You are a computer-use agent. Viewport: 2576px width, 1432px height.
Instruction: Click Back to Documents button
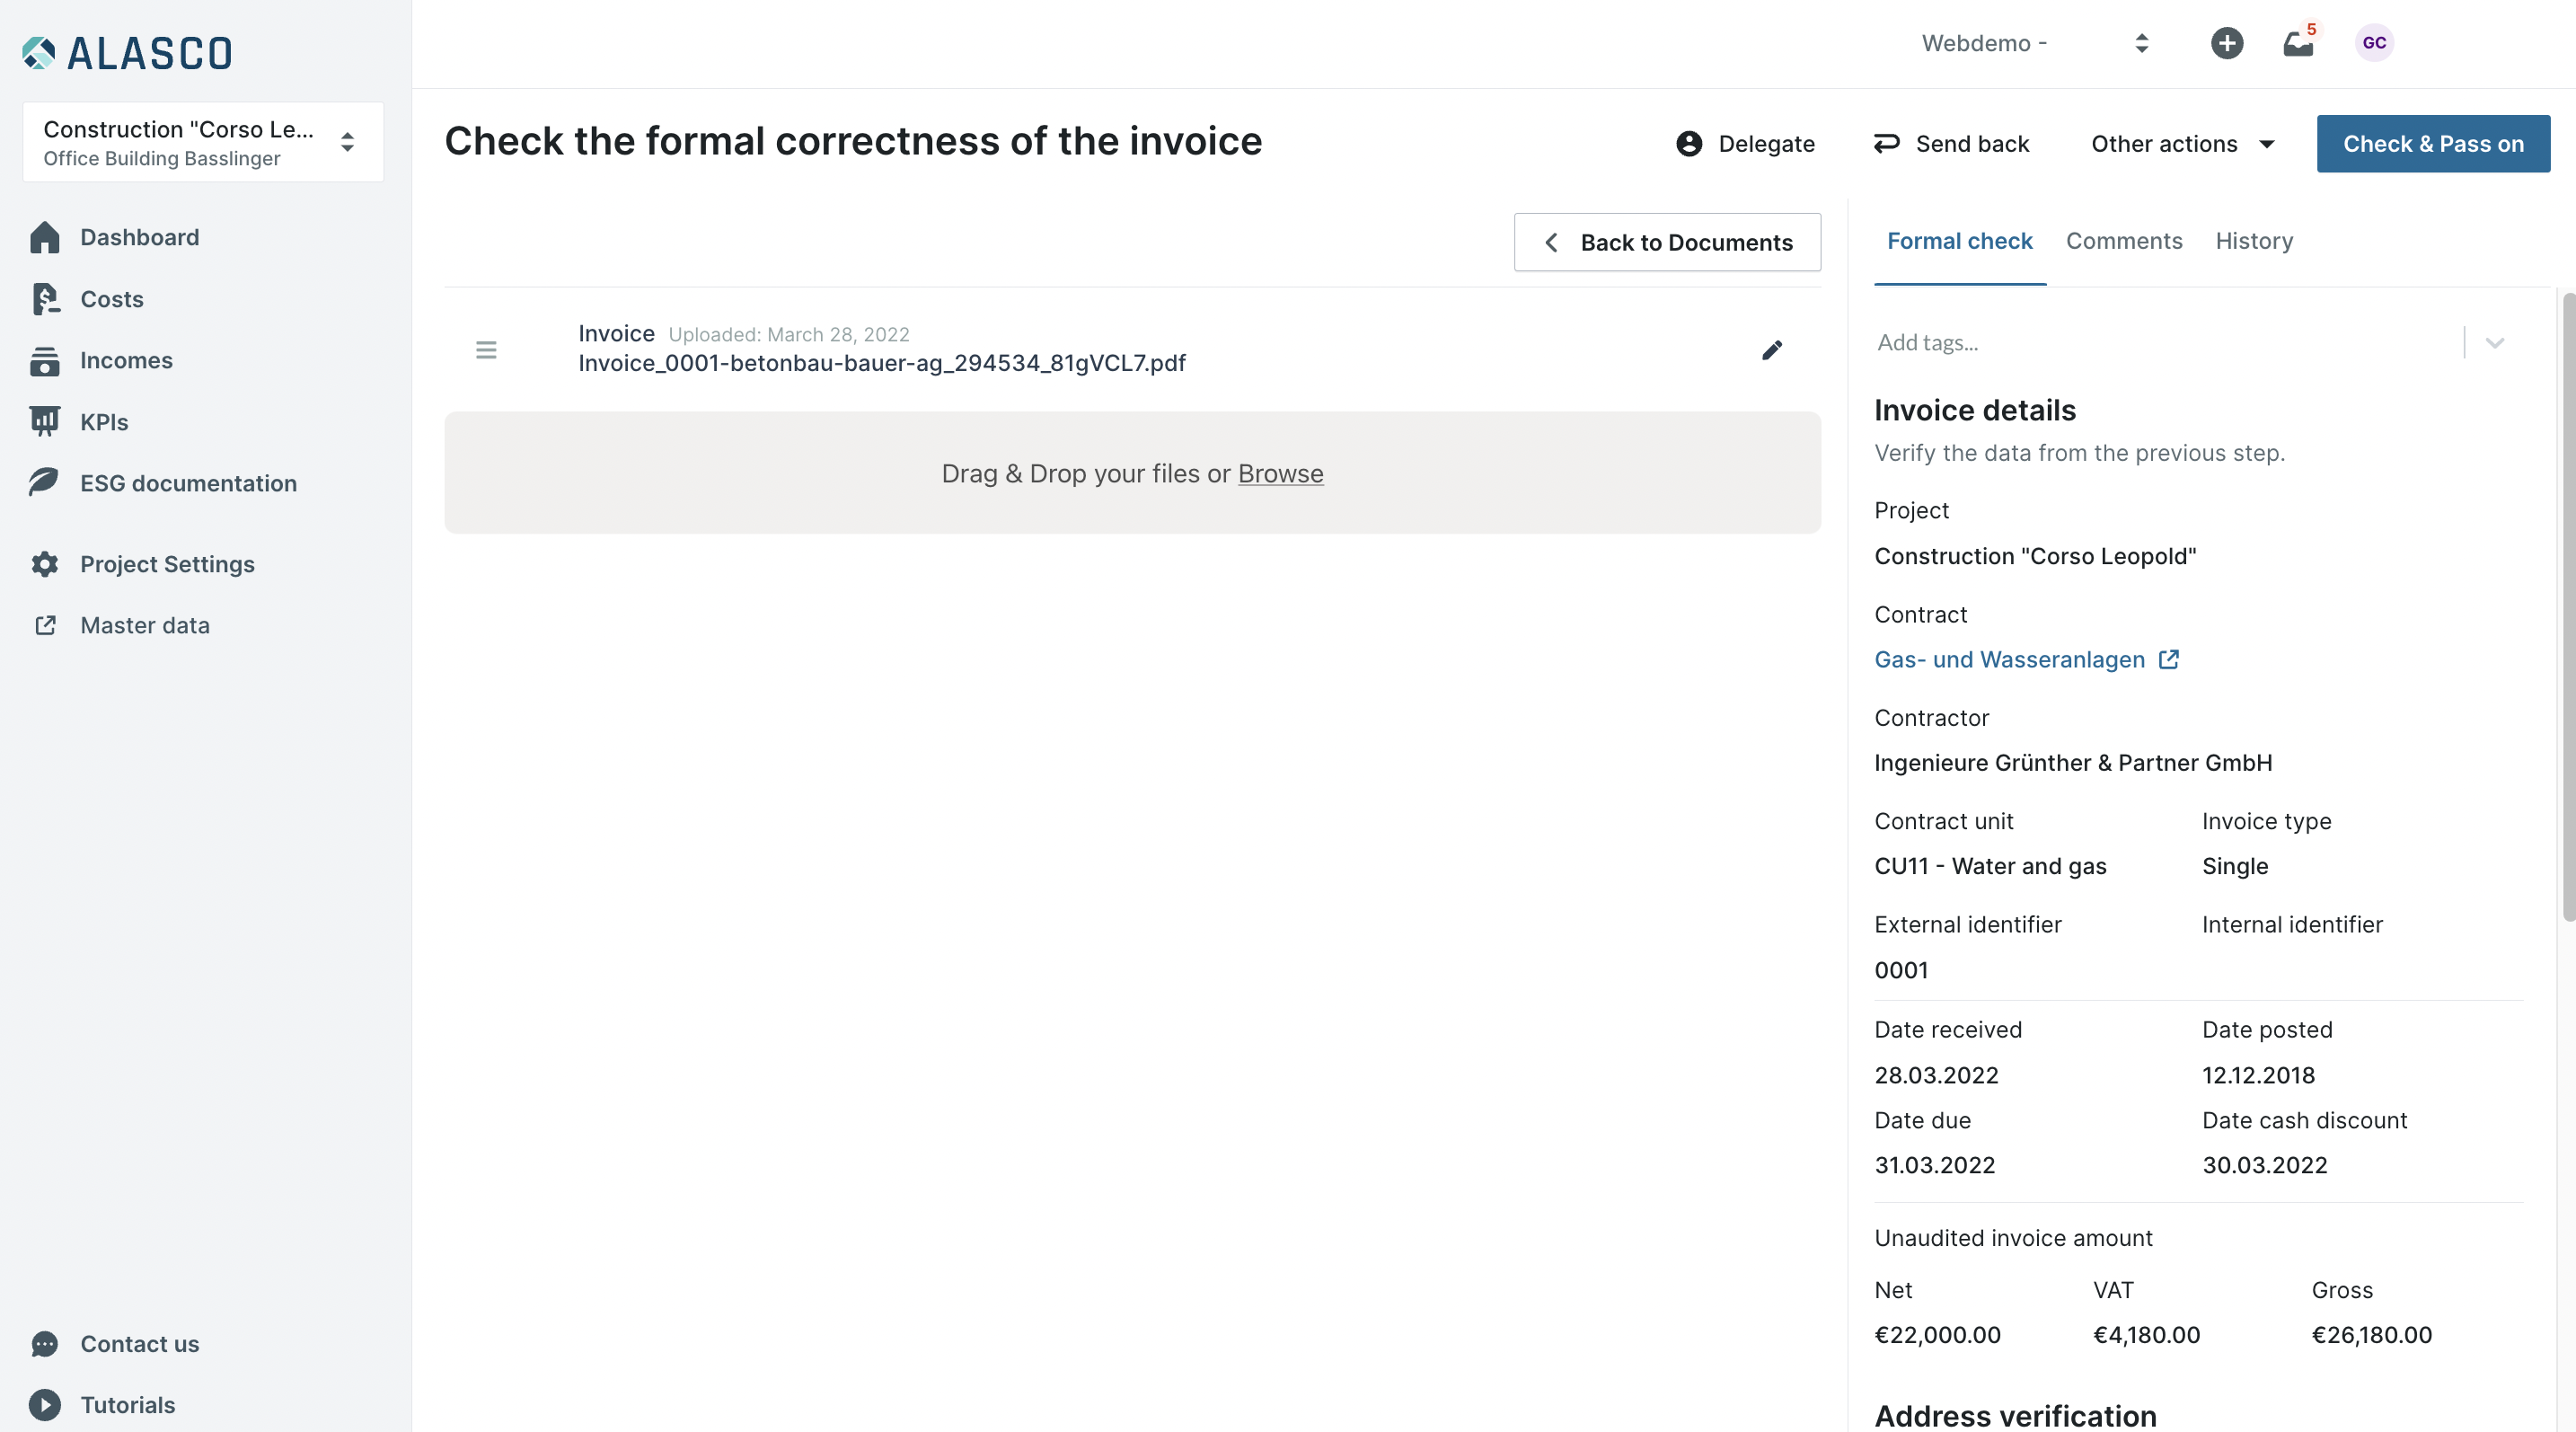click(x=1667, y=242)
